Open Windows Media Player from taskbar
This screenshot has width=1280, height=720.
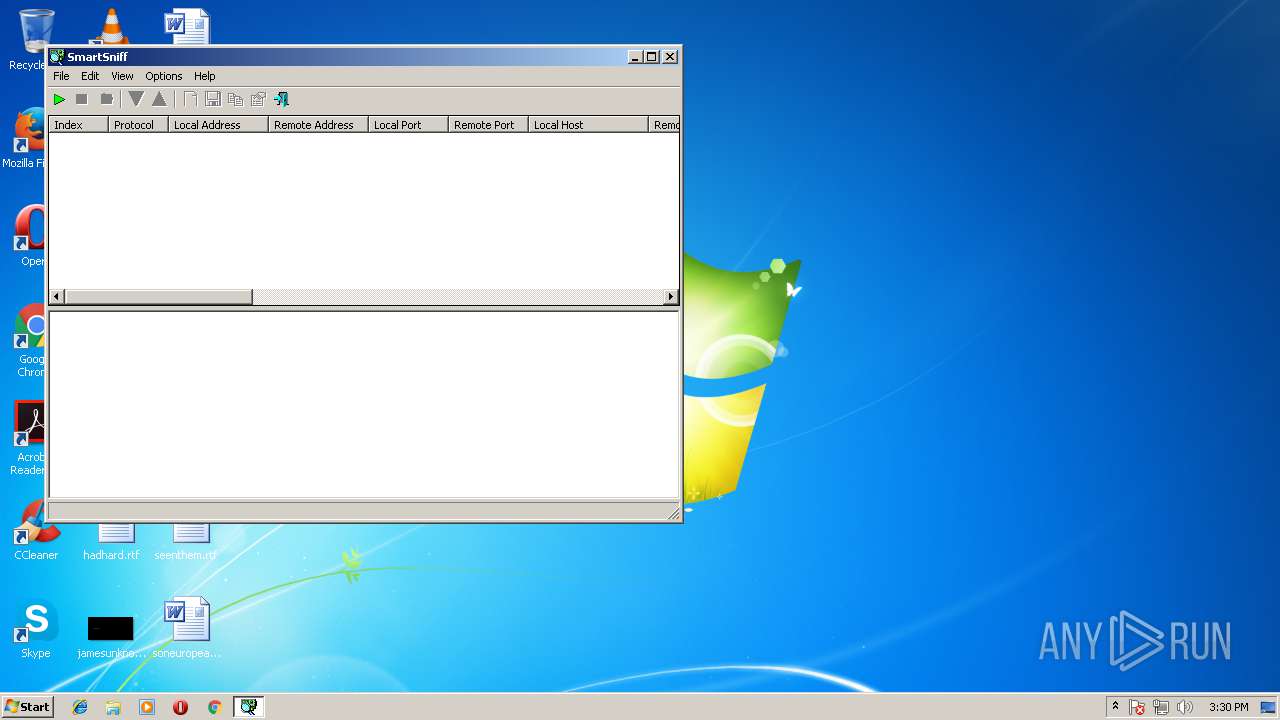click(x=147, y=707)
